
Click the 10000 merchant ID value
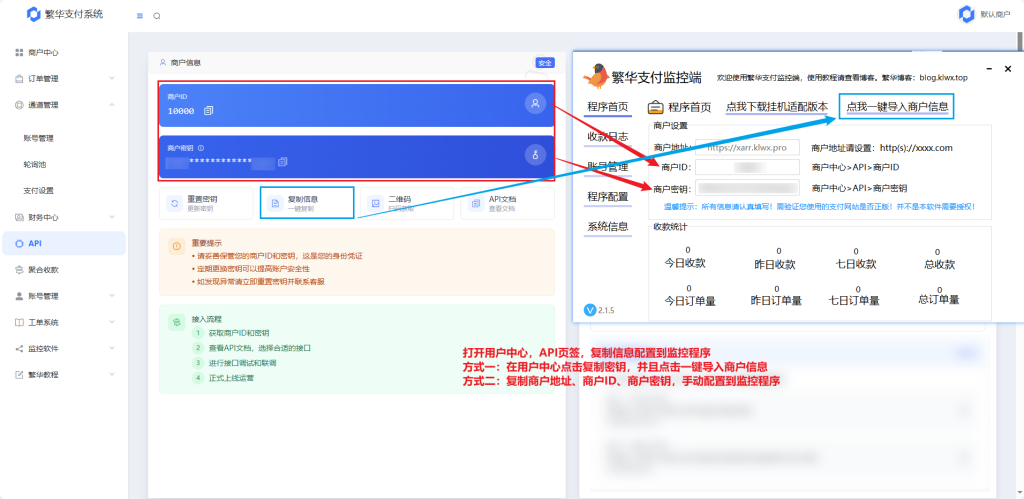pos(181,111)
